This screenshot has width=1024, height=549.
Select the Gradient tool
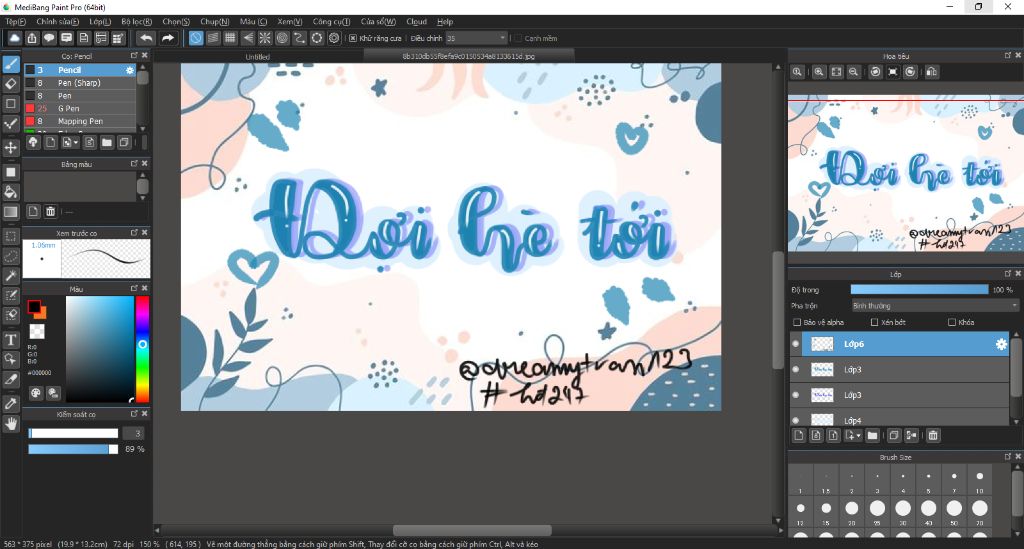pos(10,212)
